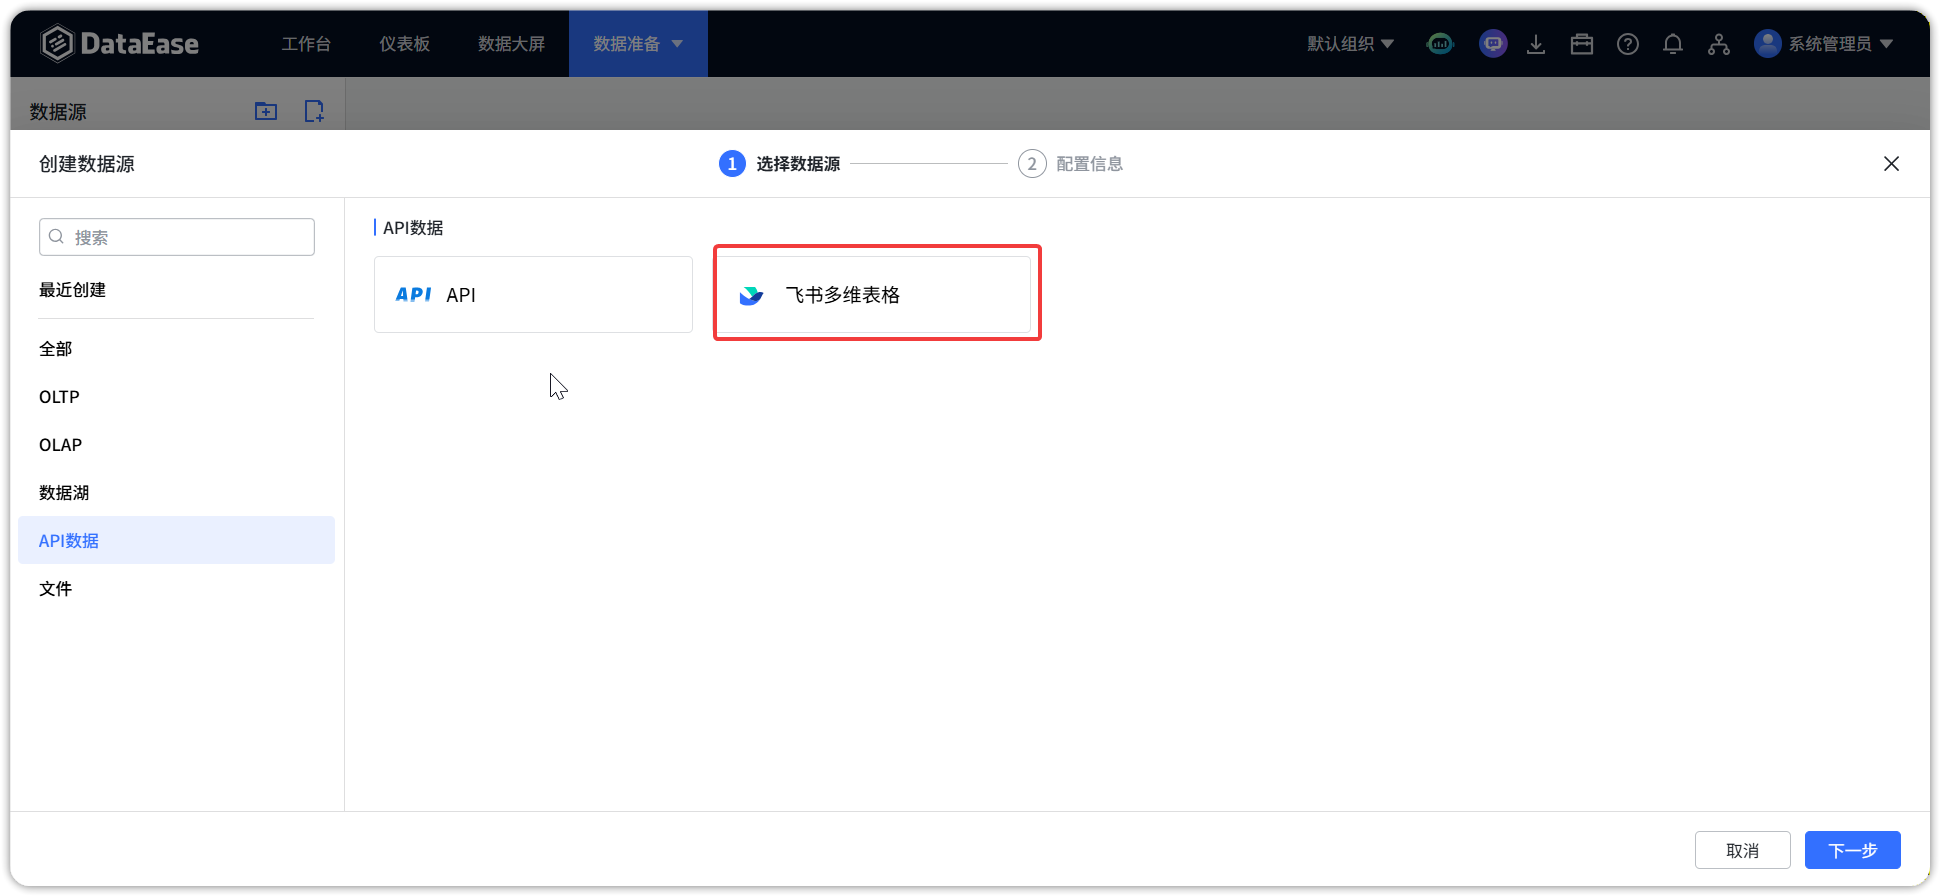Expand the 数据准备 dropdown menu
Screen dimensions: 1940x896
638,44
